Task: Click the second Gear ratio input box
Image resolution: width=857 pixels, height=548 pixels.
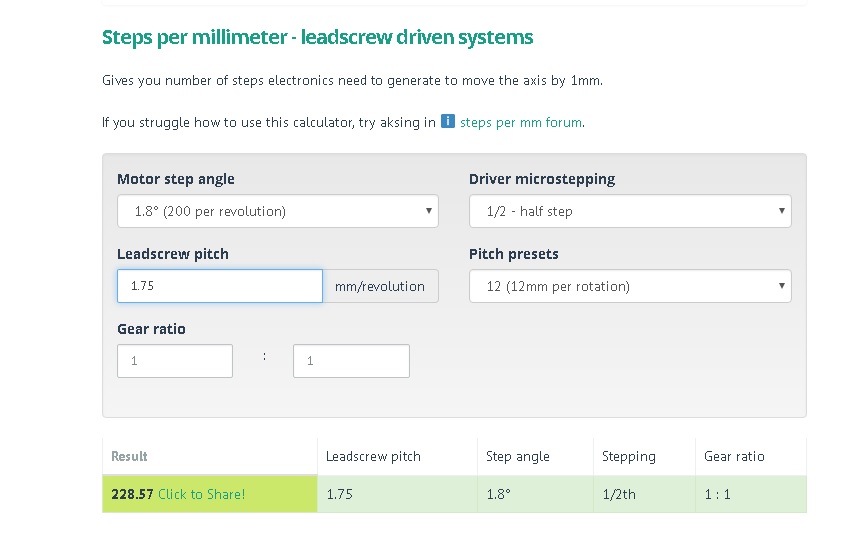Action: click(x=351, y=361)
